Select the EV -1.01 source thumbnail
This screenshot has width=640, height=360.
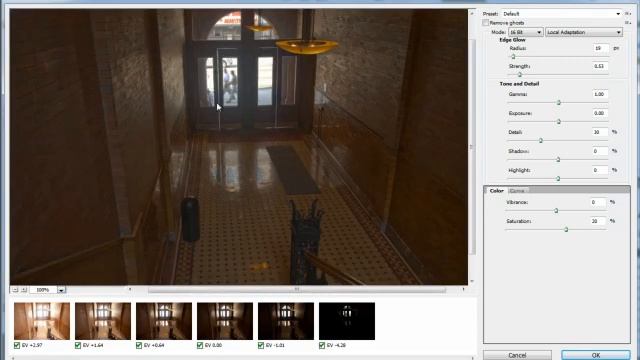click(286, 321)
